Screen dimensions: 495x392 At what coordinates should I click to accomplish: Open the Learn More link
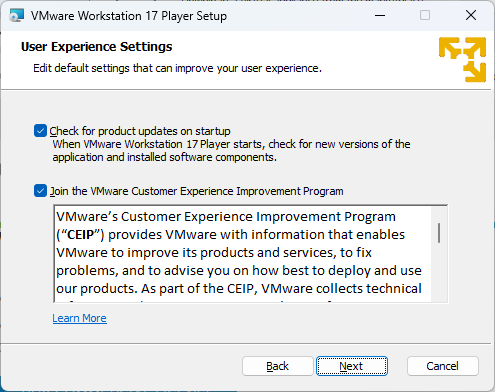tap(79, 318)
